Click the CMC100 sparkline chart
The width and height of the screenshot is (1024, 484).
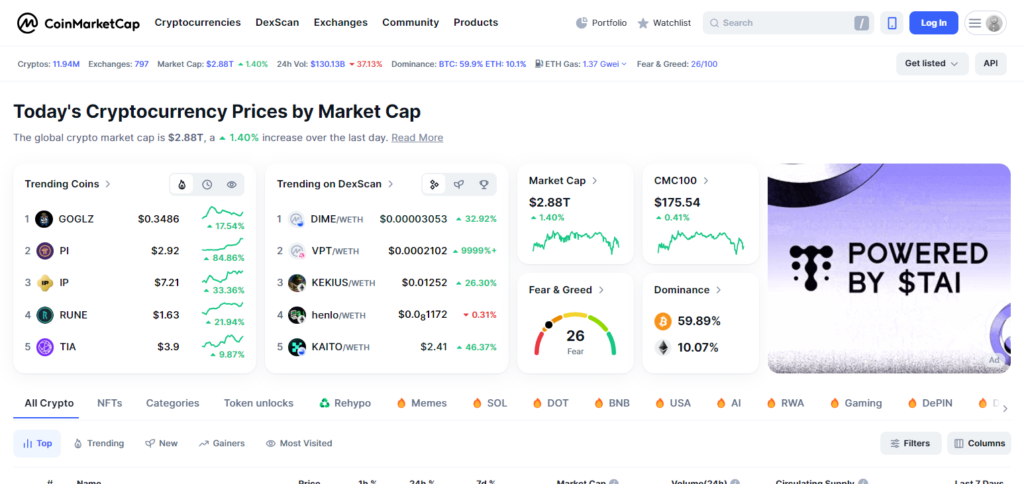pos(700,242)
